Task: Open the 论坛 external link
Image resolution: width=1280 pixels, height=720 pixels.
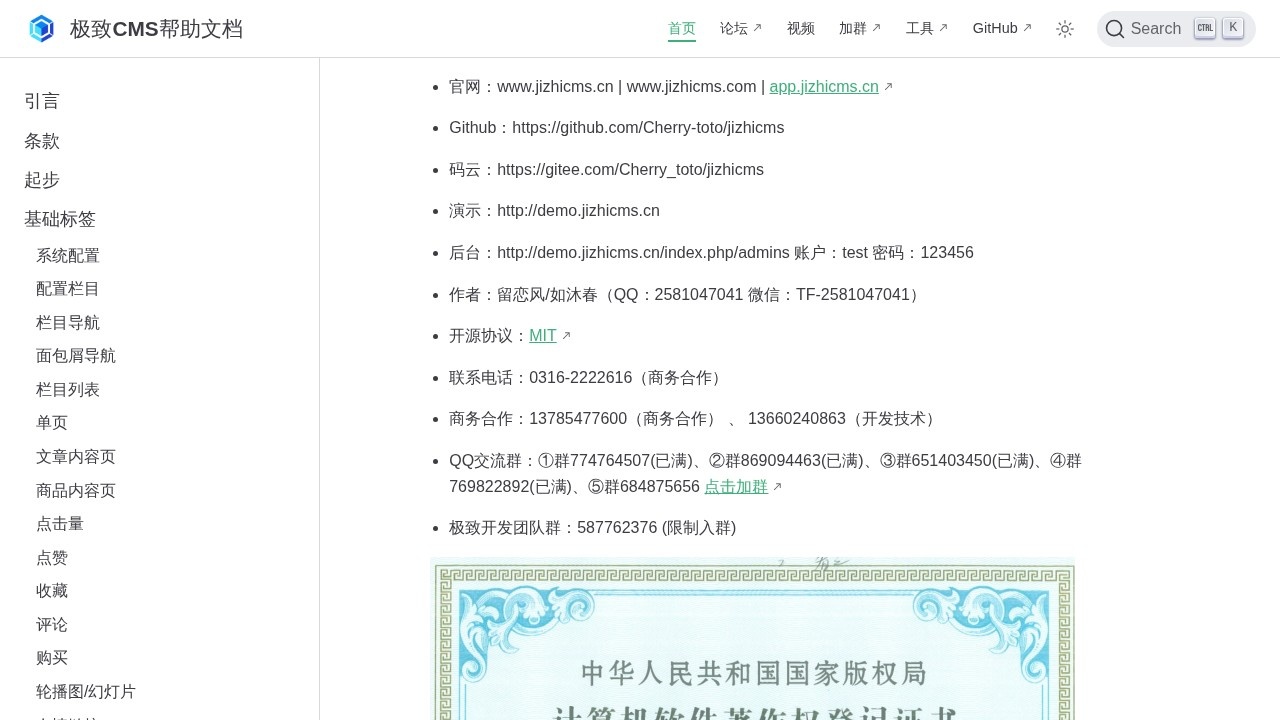Action: pyautogui.click(x=740, y=29)
